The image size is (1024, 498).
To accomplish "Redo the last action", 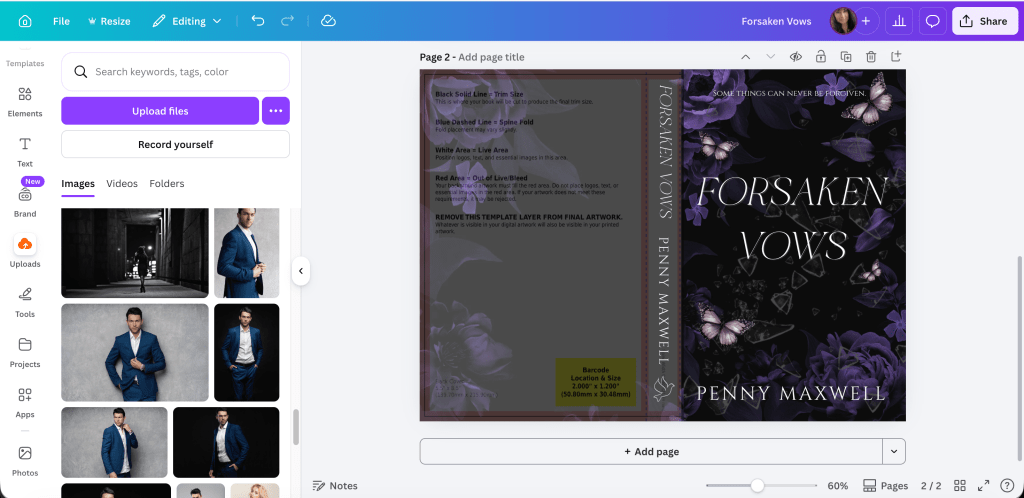I will pyautogui.click(x=287, y=21).
